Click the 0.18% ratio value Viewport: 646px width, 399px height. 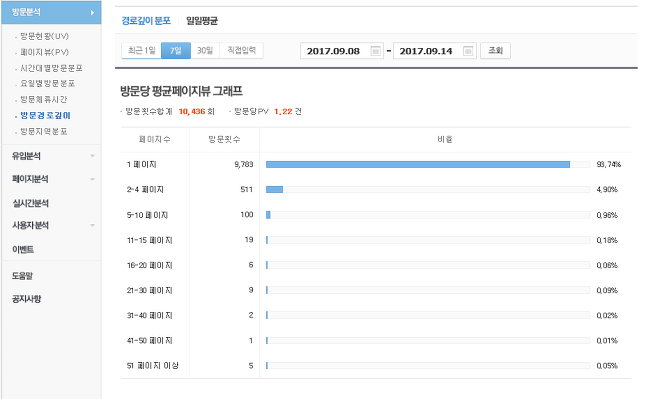point(607,240)
